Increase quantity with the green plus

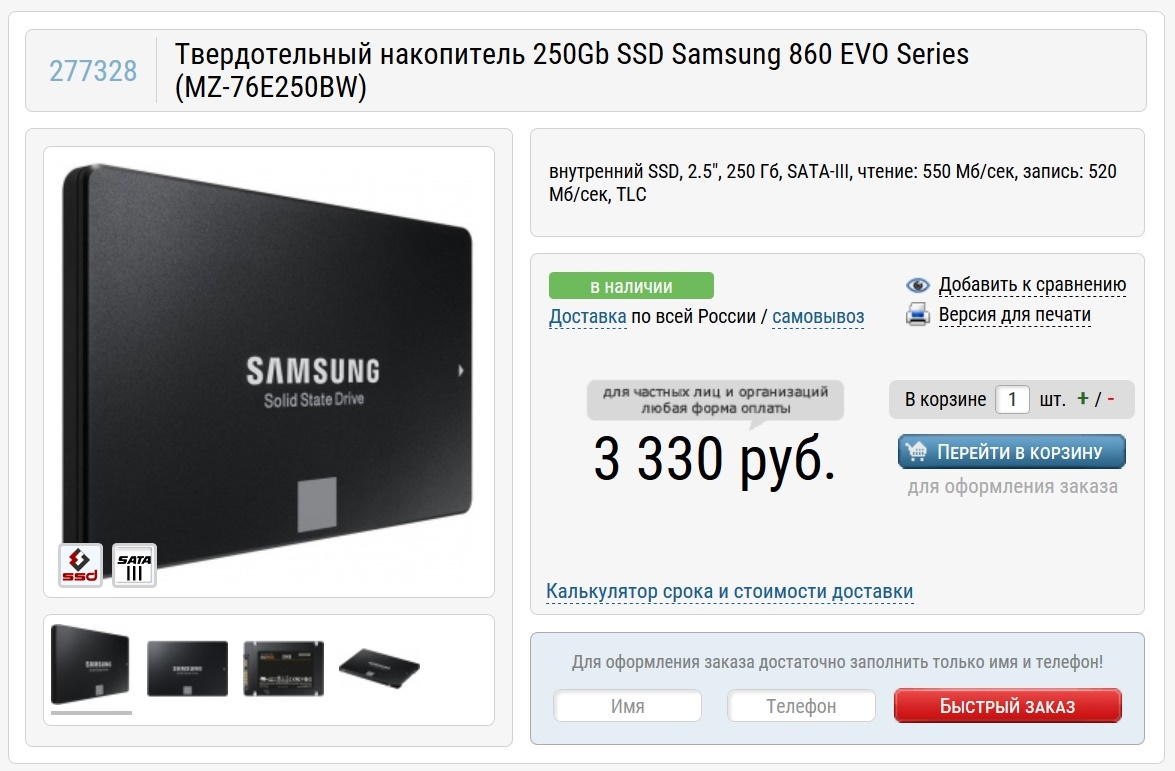(1082, 399)
